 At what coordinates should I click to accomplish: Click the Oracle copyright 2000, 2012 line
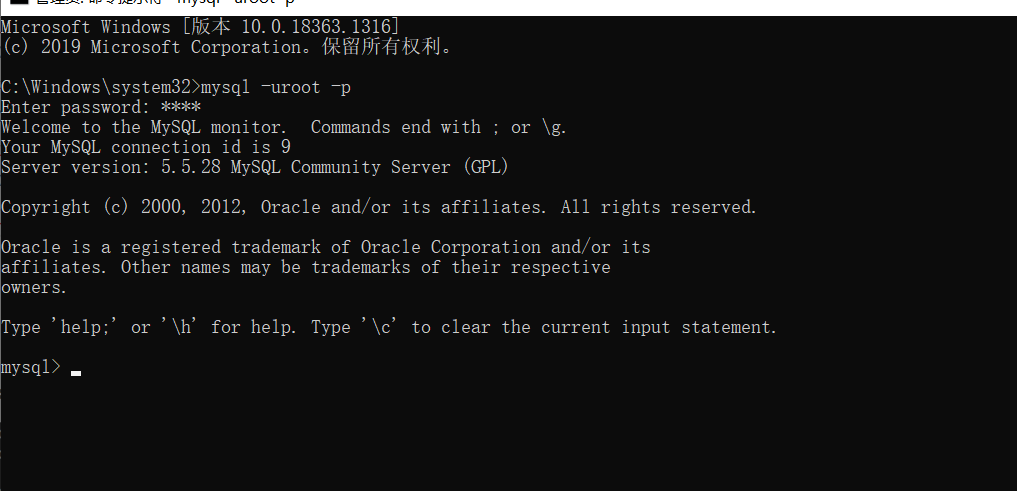click(x=379, y=208)
